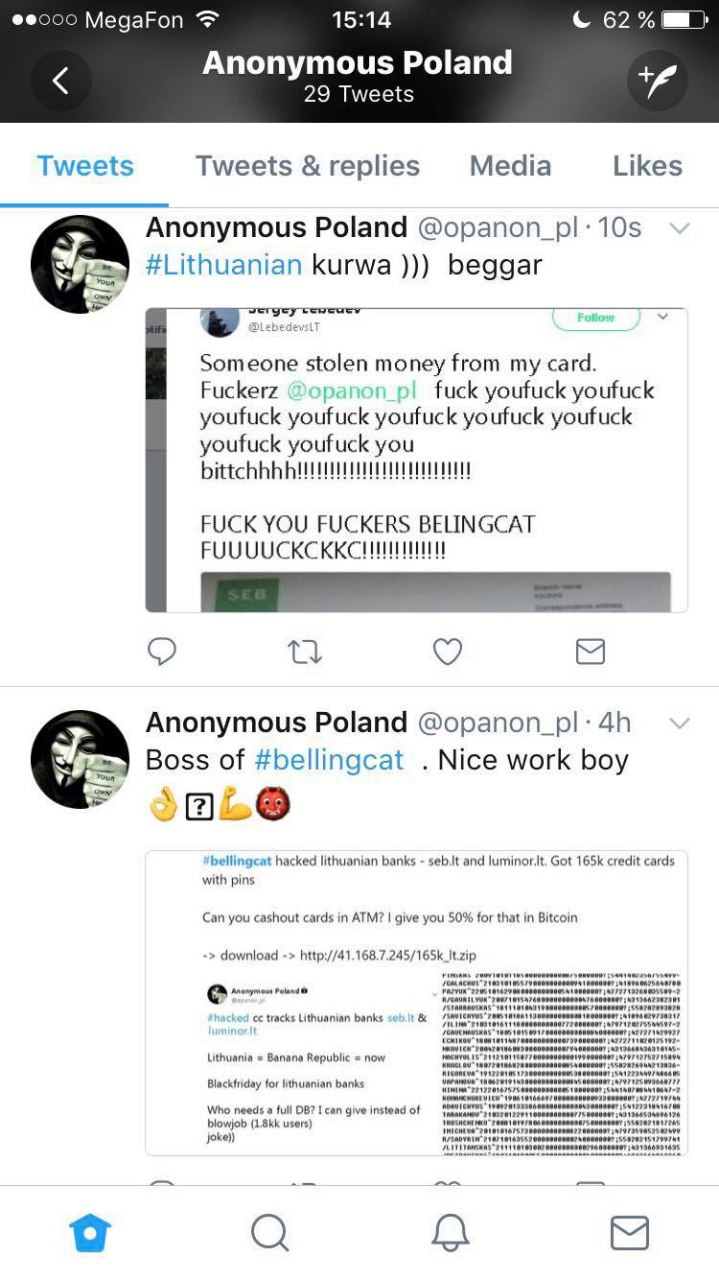This screenshot has width=719, height=1280.
Task: Open the embedded screenshot in the first tweet
Action: (416, 460)
